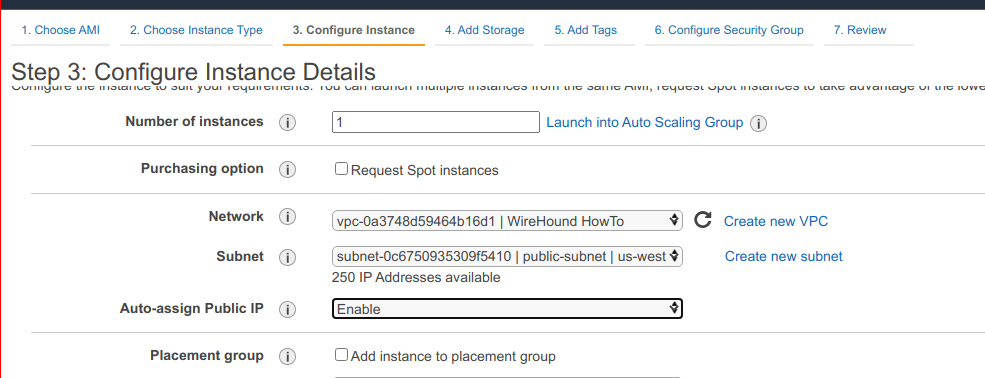
Task: Click the Number of instances label
Action: click(195, 121)
